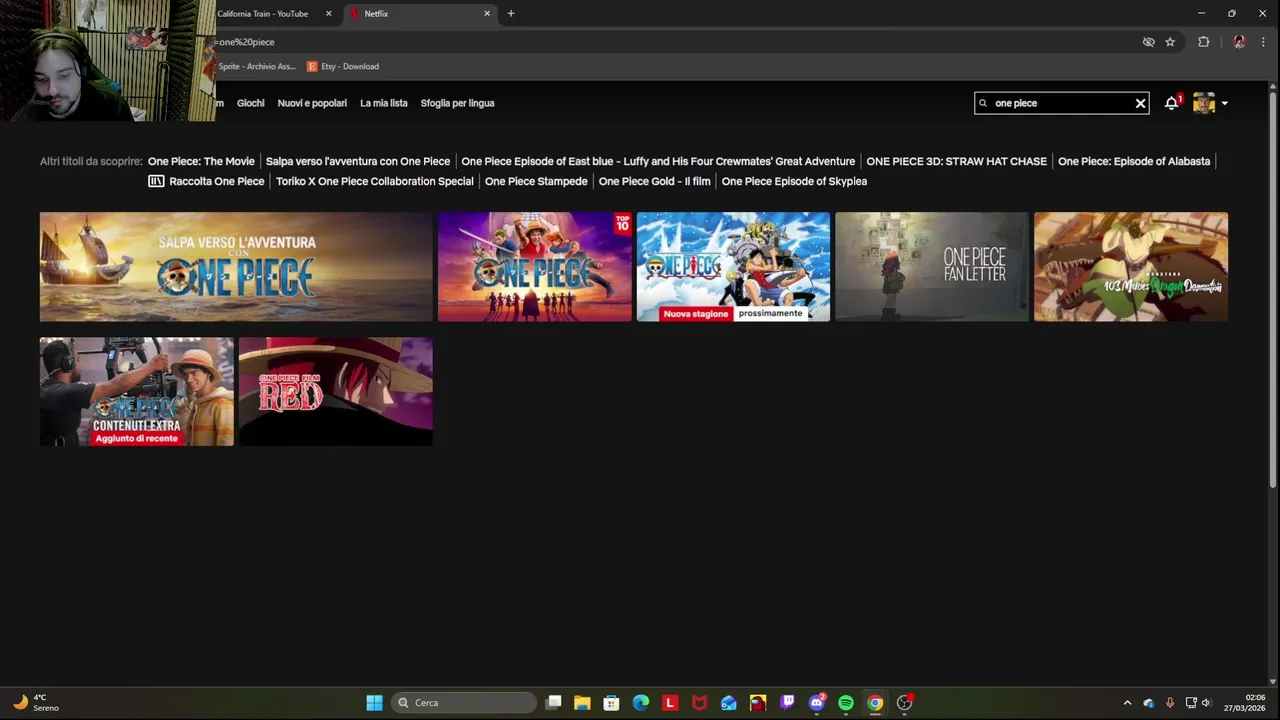The width and height of the screenshot is (1280, 720).
Task: Expand the Netflix profile dropdown arrow
Action: tap(1224, 103)
